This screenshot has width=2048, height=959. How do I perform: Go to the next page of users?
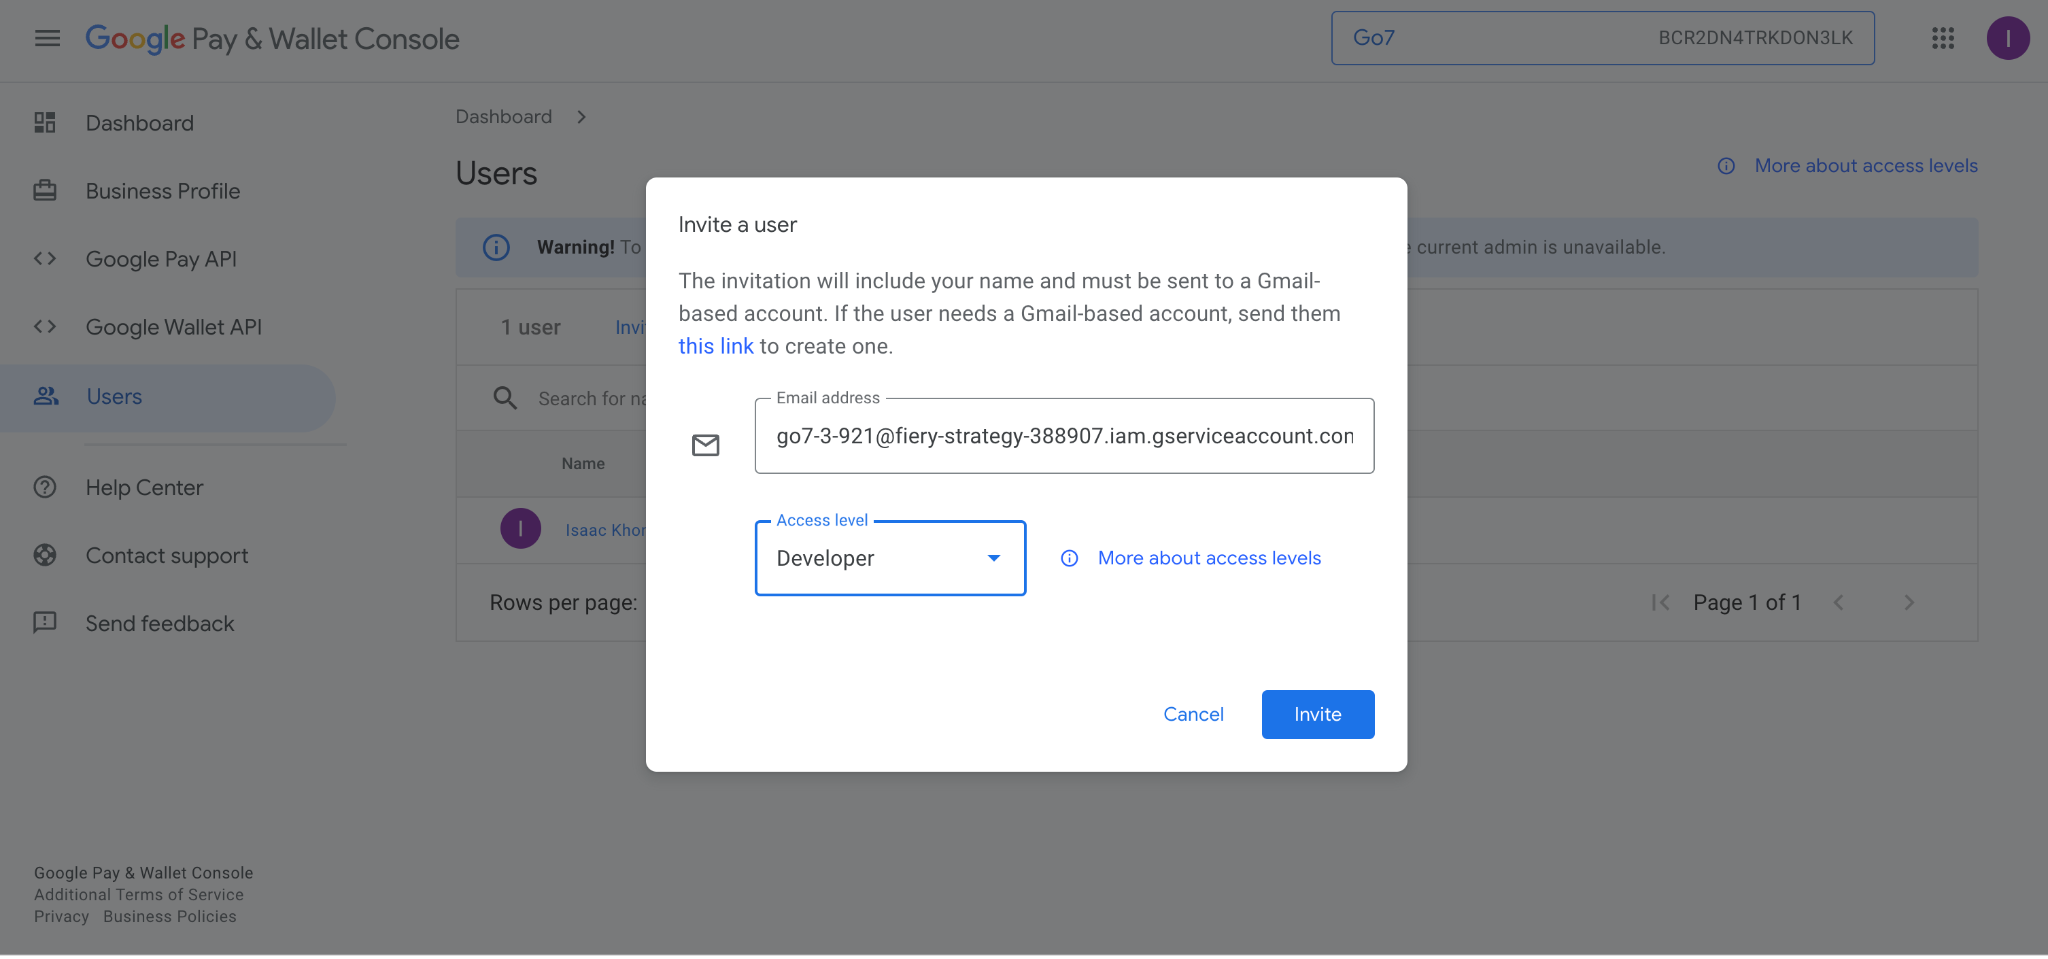tap(1909, 602)
